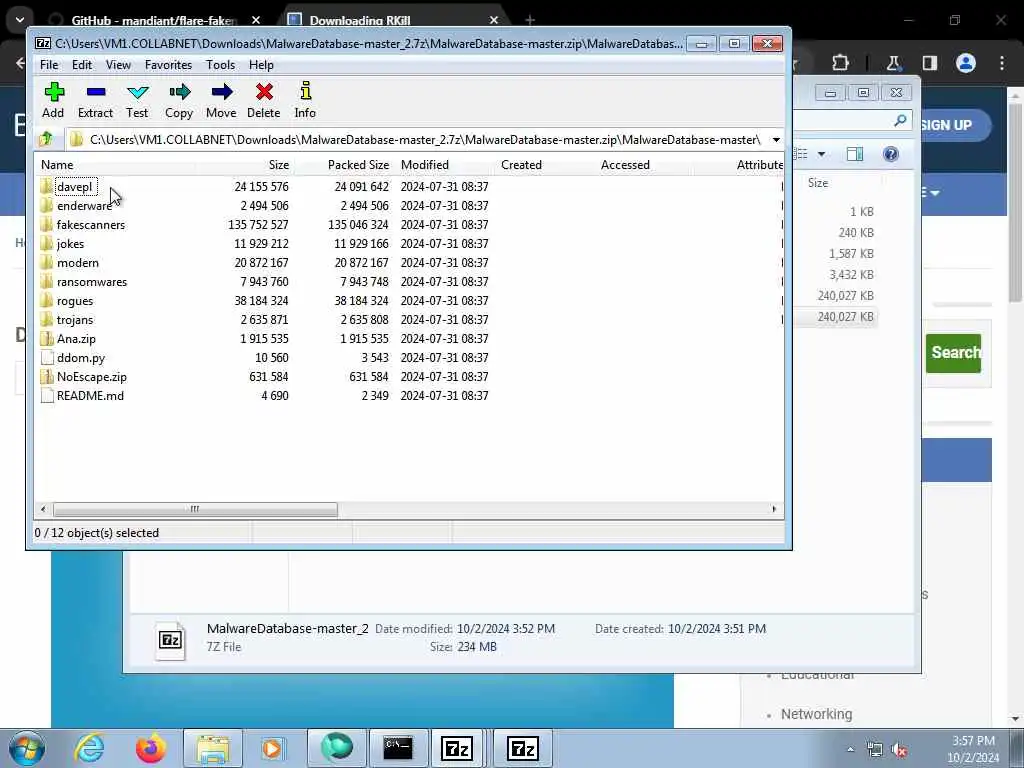Run the Test archive tool

click(x=137, y=92)
